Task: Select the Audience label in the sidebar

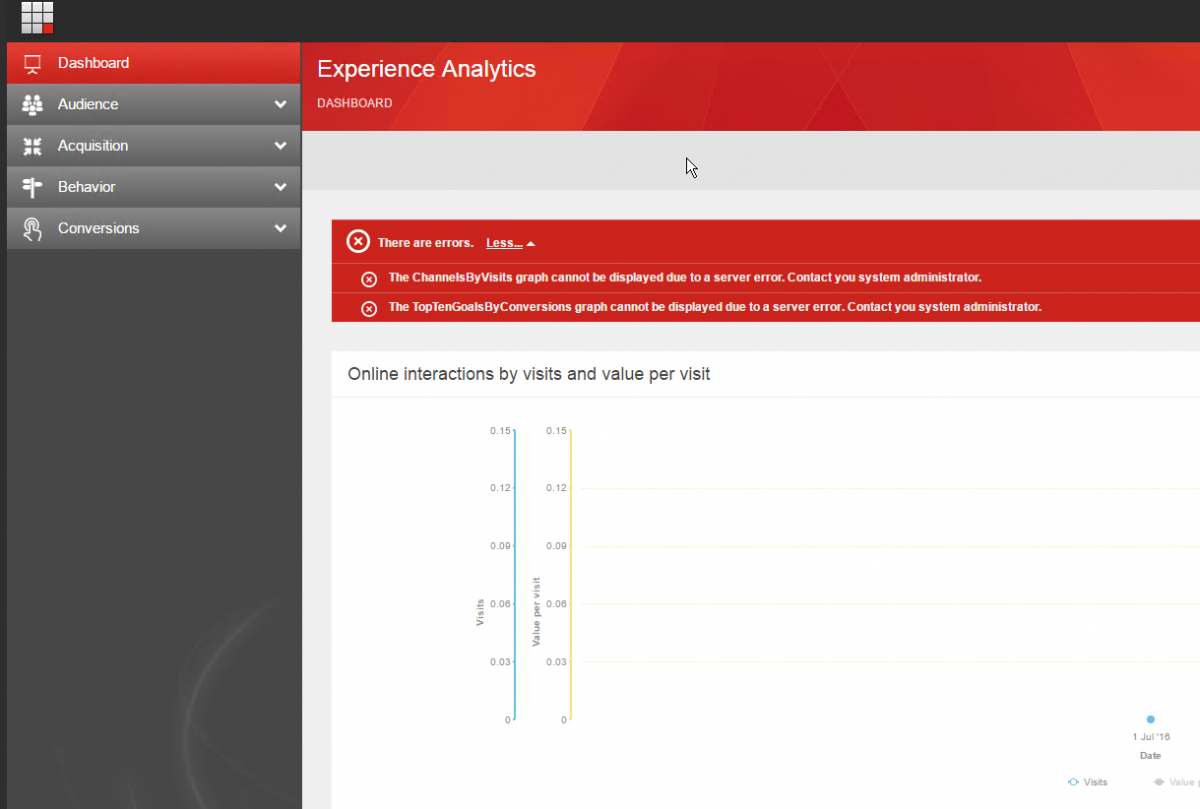Action: [x=88, y=104]
